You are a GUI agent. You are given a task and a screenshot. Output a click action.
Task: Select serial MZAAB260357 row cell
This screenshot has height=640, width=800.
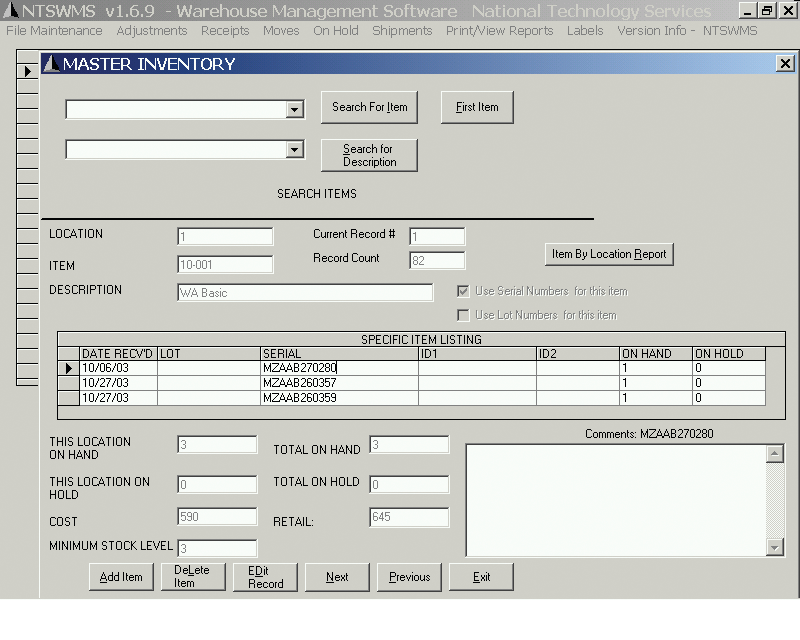point(339,383)
